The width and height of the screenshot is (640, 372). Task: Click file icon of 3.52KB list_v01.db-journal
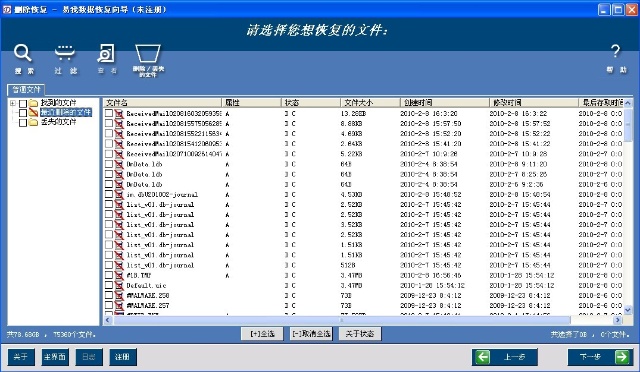pos(119,225)
